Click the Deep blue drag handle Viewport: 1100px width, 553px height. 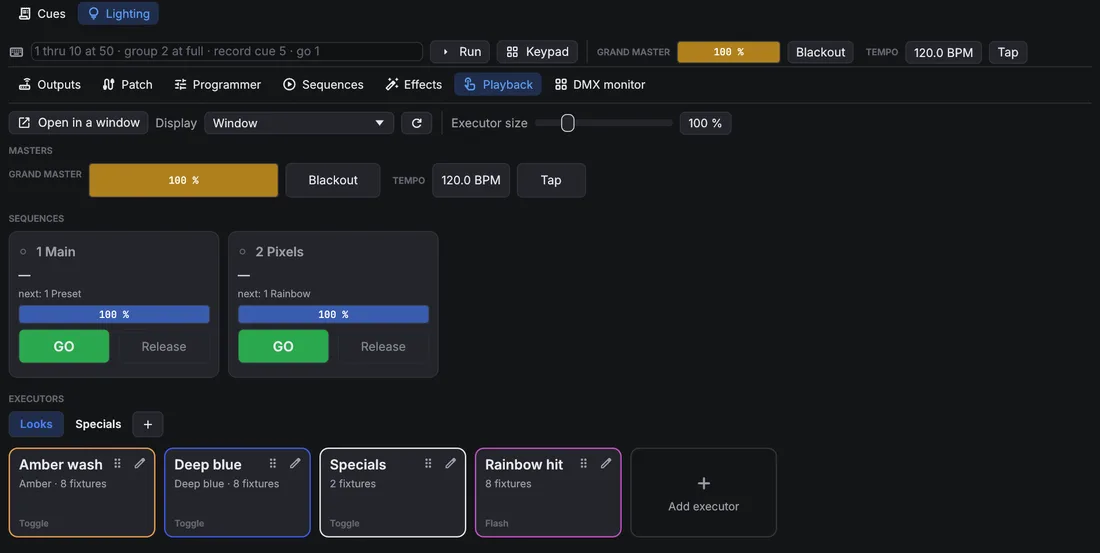point(273,463)
